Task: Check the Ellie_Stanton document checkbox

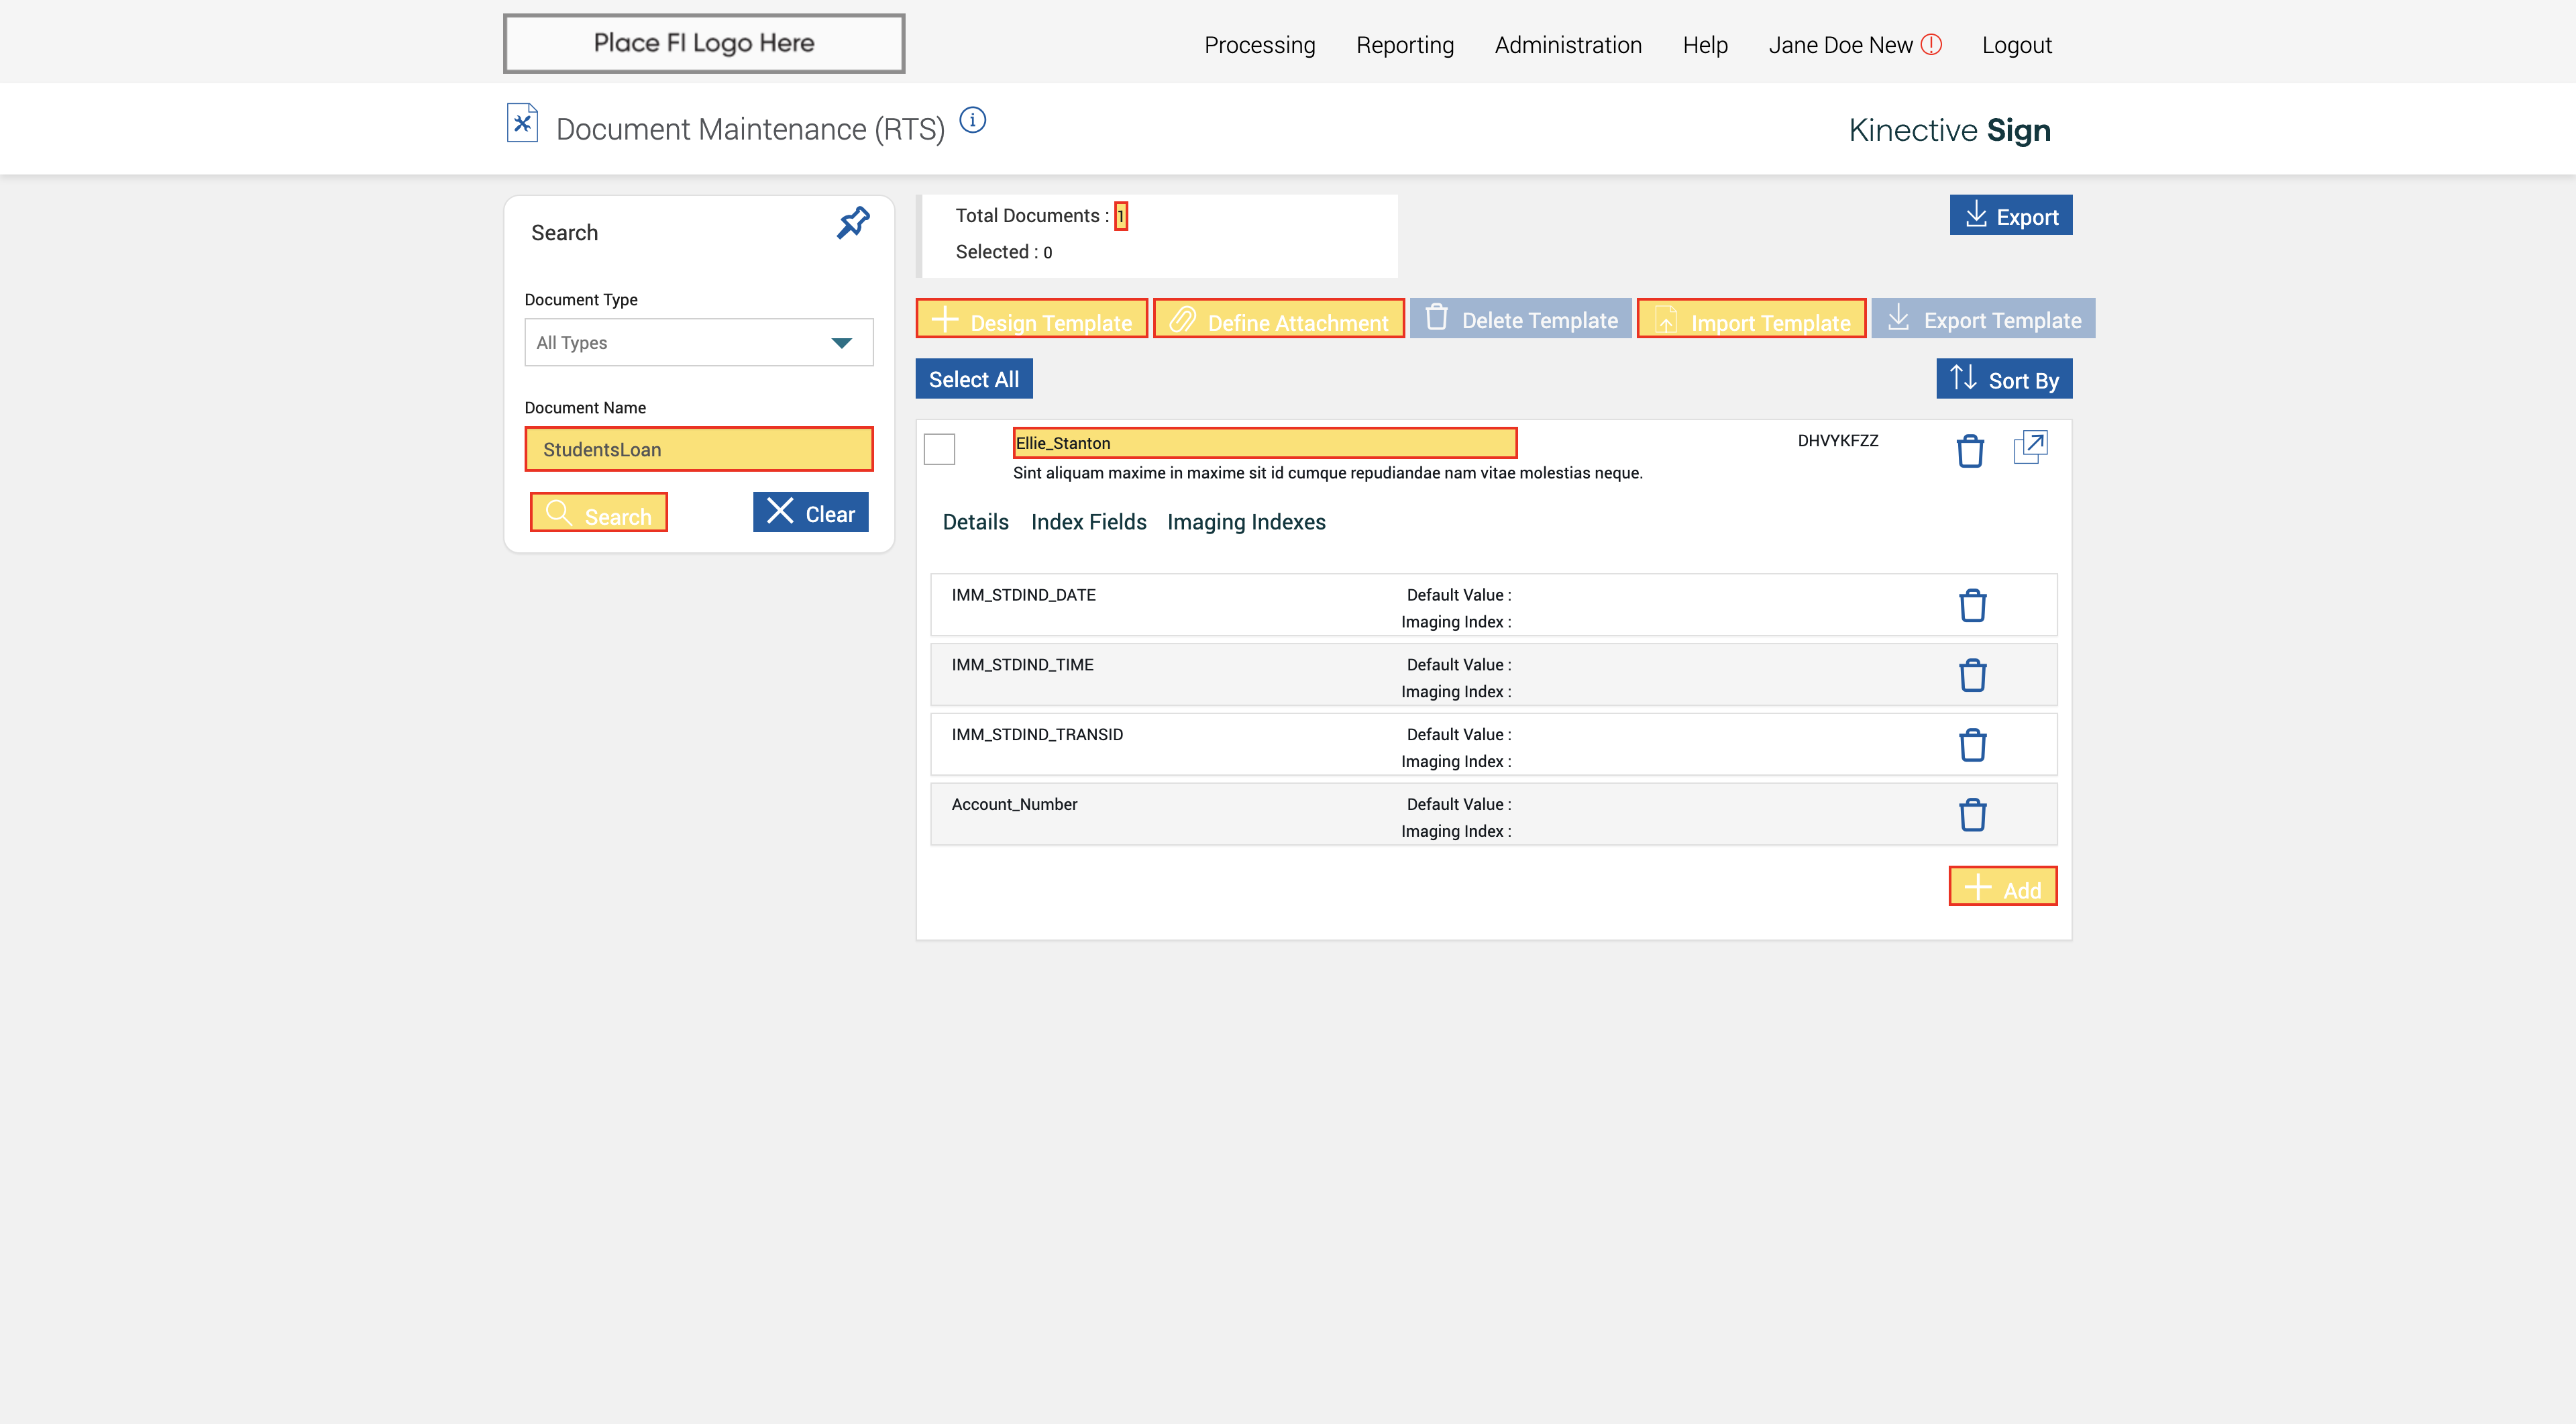Action: click(939, 449)
